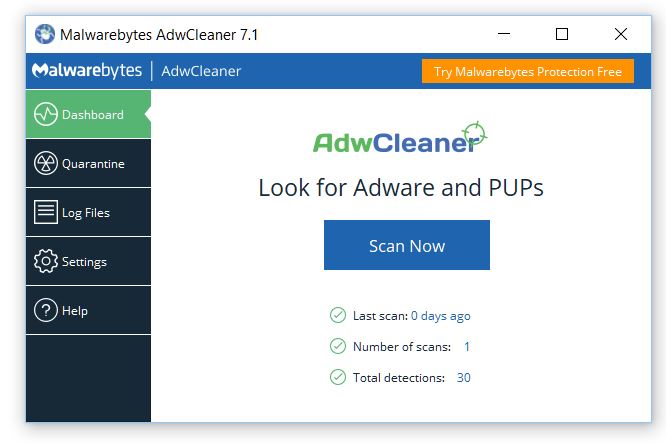Open the Quarantine tab label
Image resolution: width=666 pixels, height=444 pixels.
point(93,164)
